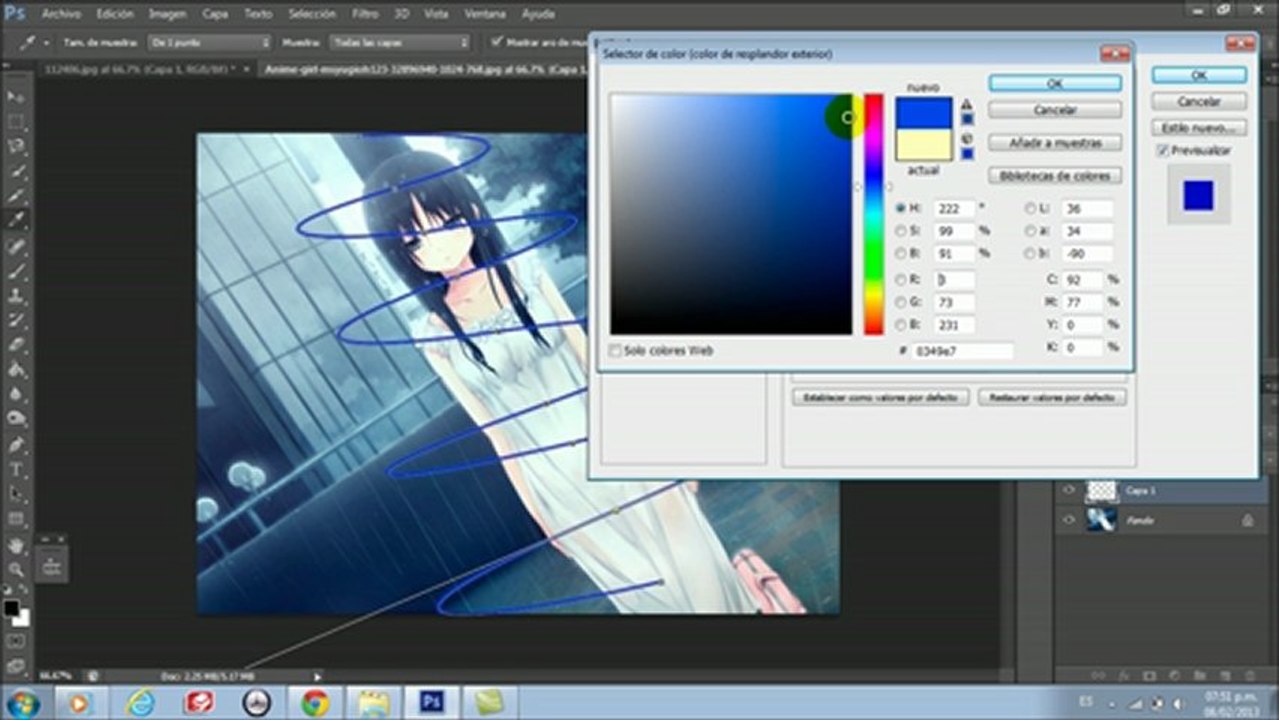The width and height of the screenshot is (1279, 720).
Task: Select the Lab 'a' radio button
Action: click(x=1031, y=231)
